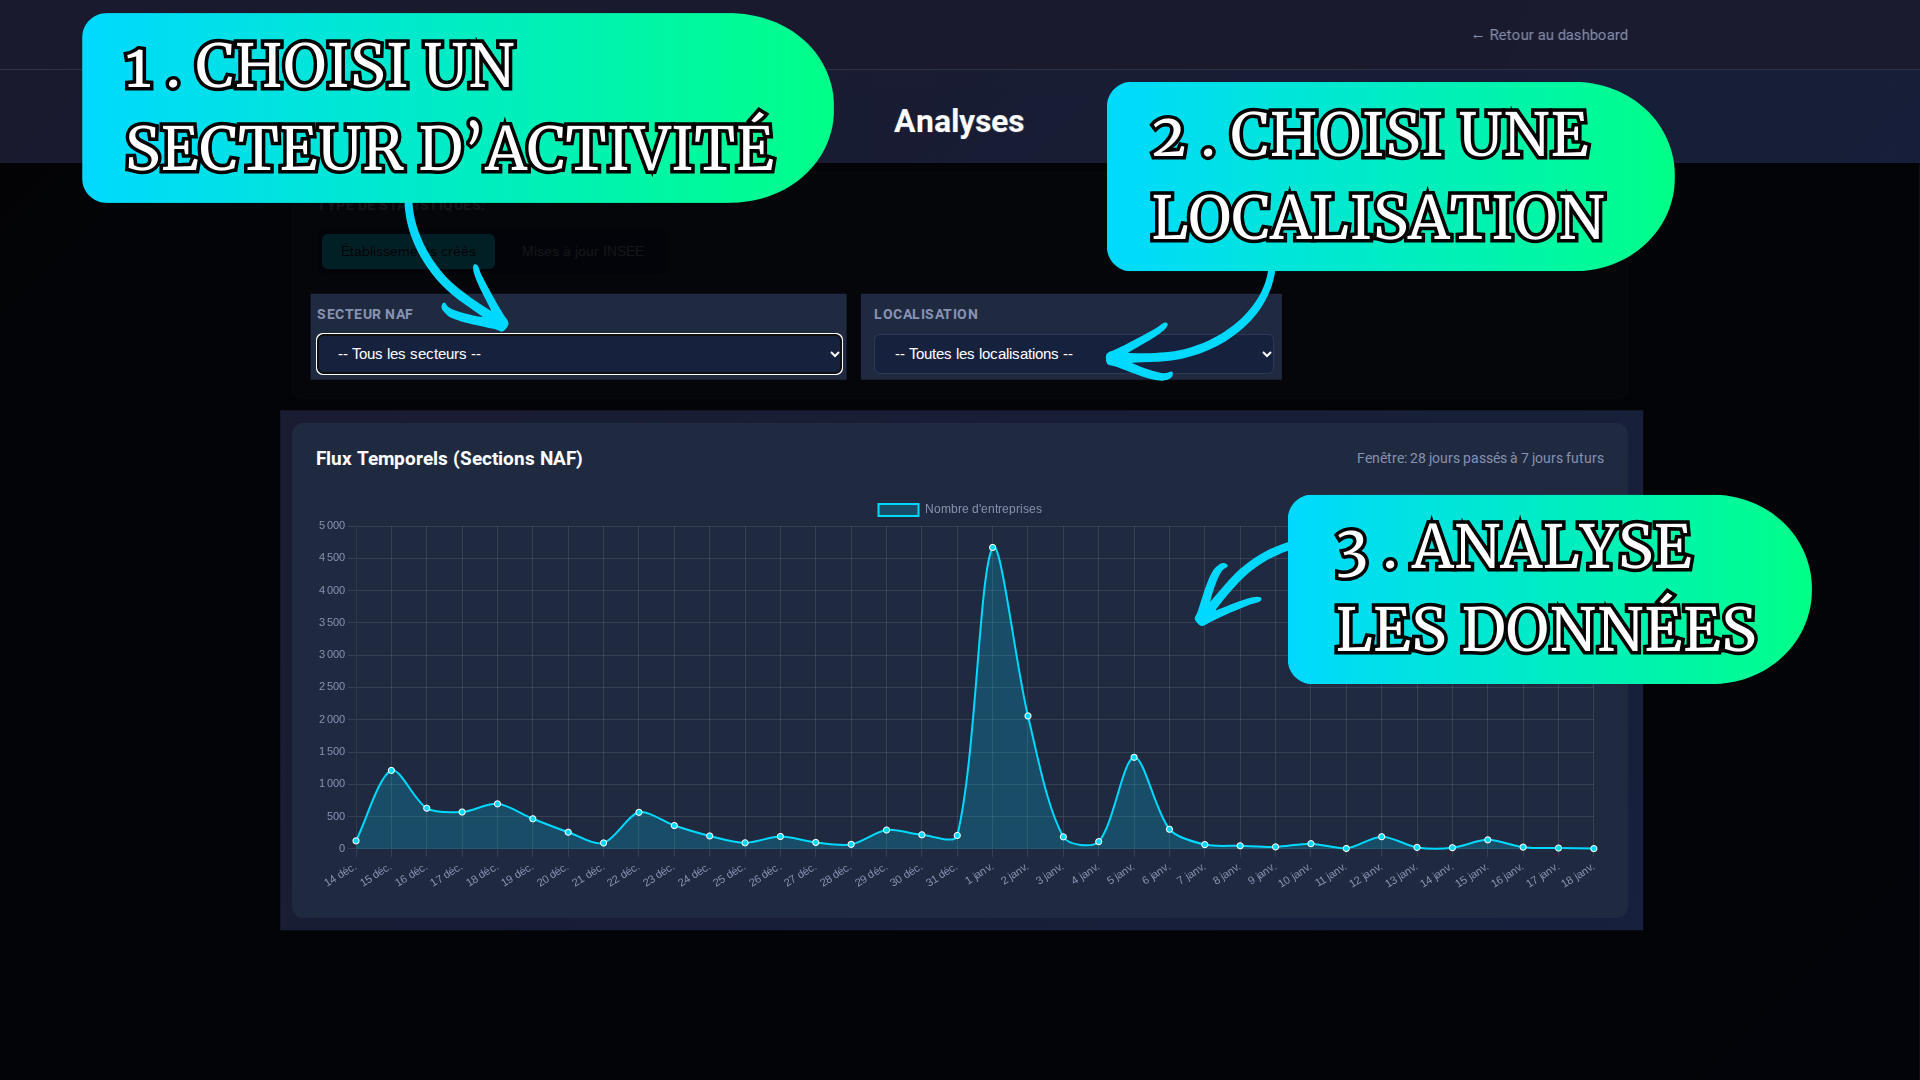Click the SECTEUR NAF panel header
This screenshot has height=1080, width=1920.
tap(364, 313)
